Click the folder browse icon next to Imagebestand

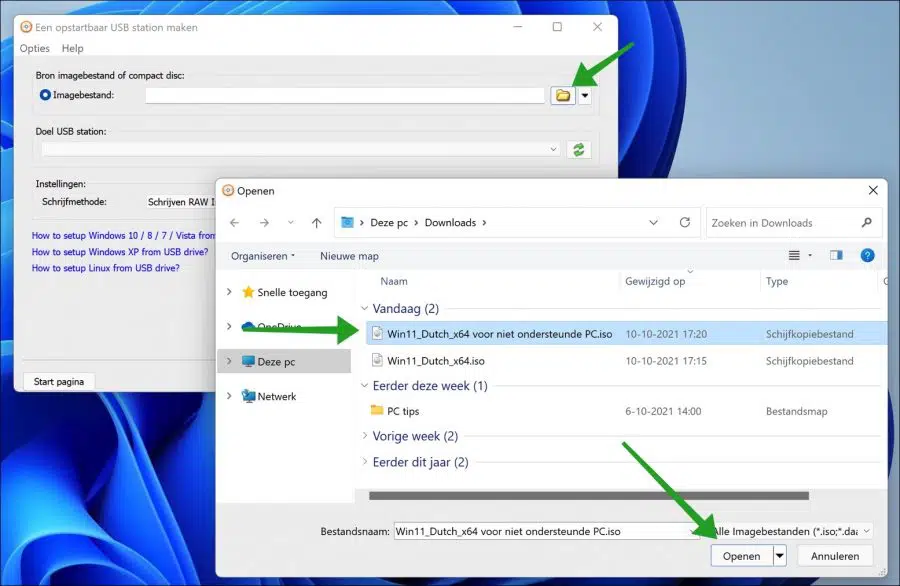click(x=562, y=95)
